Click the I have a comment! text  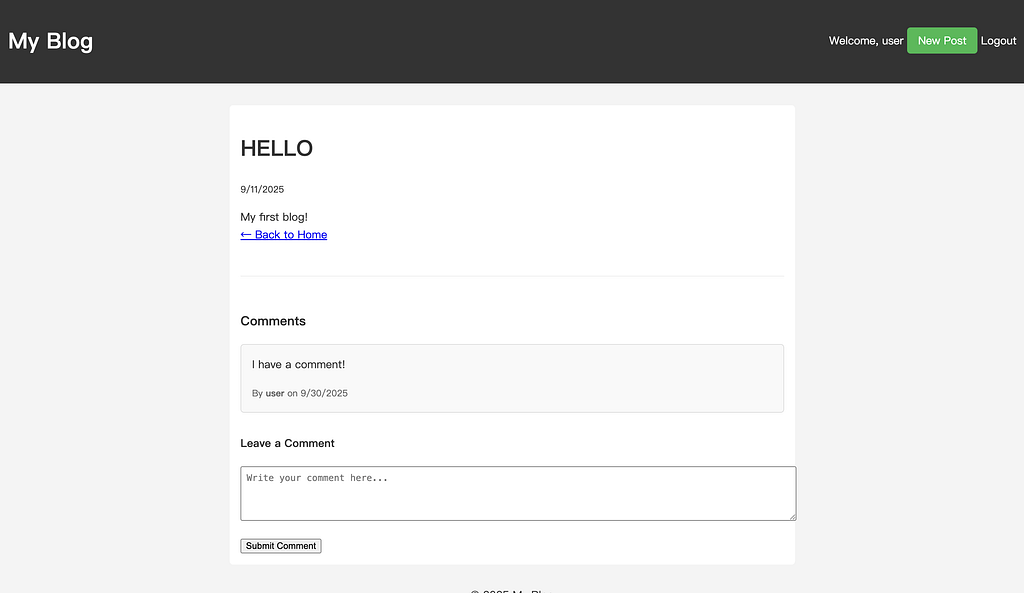point(298,364)
